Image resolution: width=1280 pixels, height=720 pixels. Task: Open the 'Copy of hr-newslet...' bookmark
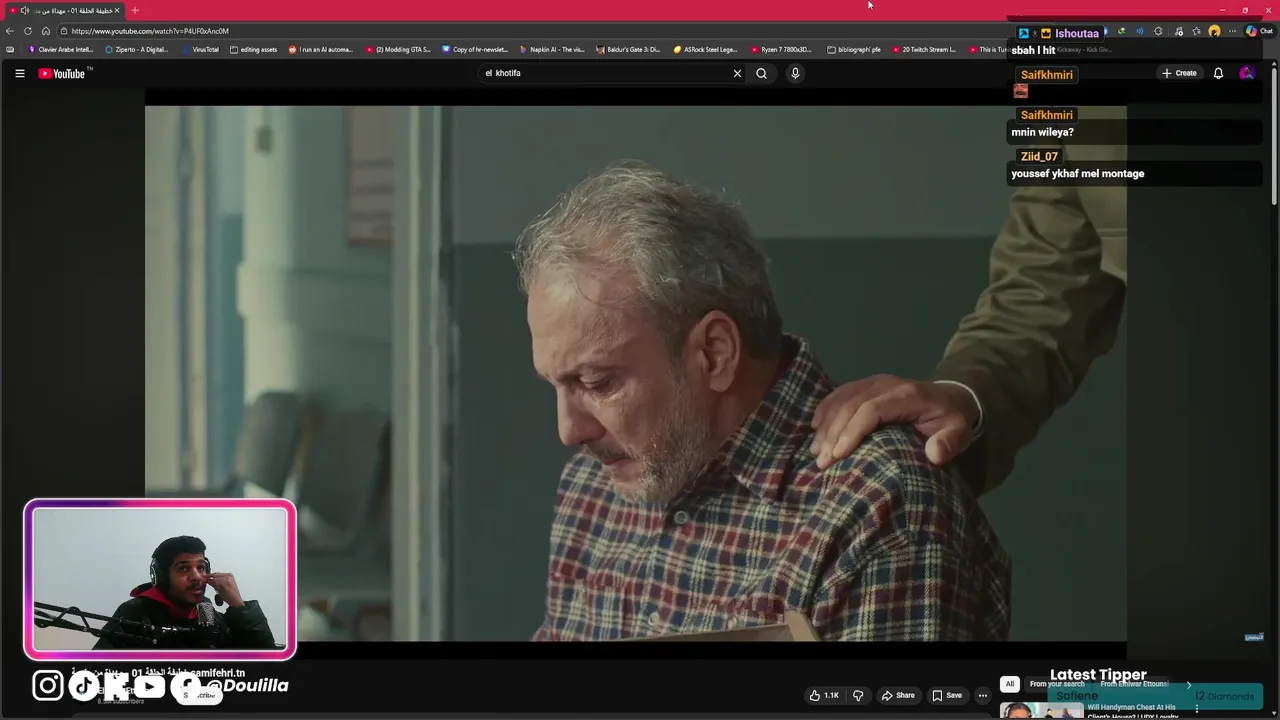pyautogui.click(x=475, y=49)
